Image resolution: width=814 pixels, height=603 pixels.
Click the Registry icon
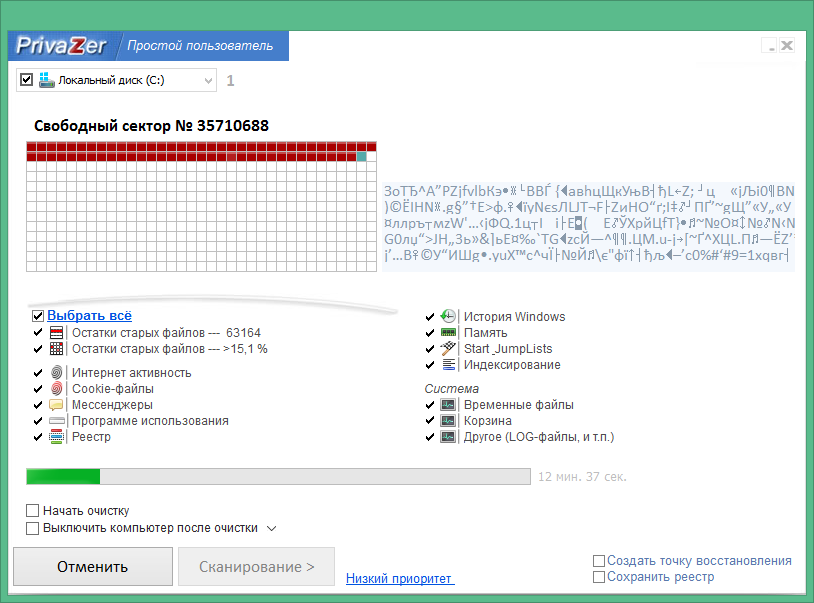coord(57,437)
